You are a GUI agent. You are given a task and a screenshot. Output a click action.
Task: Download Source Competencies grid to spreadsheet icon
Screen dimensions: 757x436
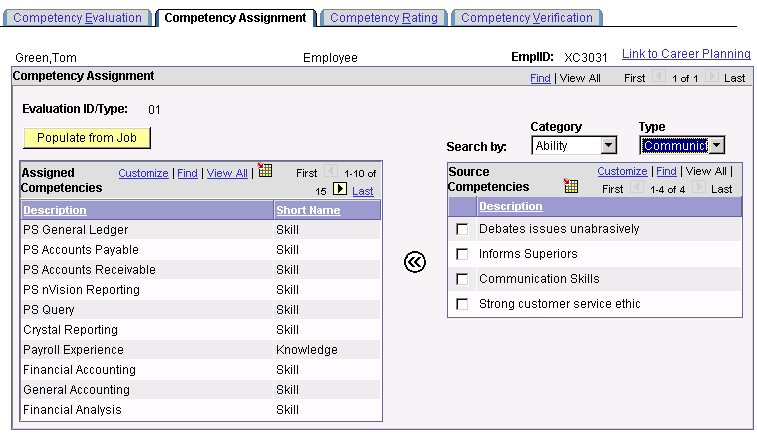(x=571, y=185)
